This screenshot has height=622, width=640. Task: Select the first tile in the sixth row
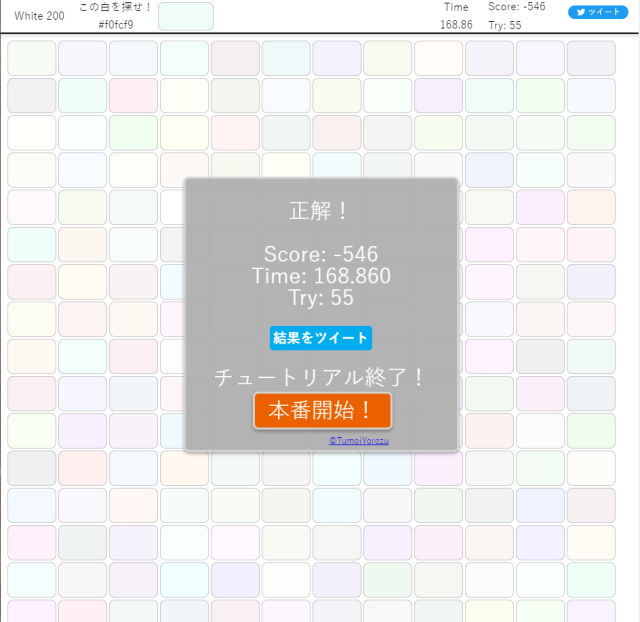tap(32, 244)
